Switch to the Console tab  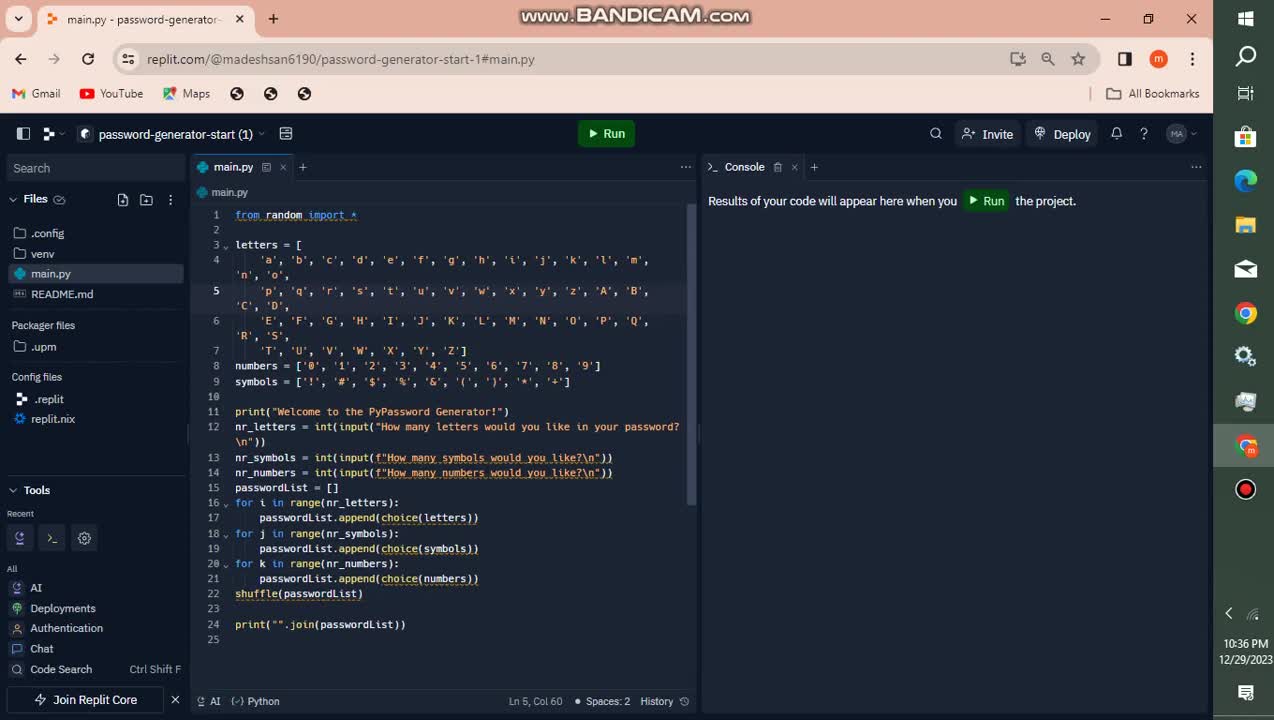pyautogui.click(x=743, y=167)
